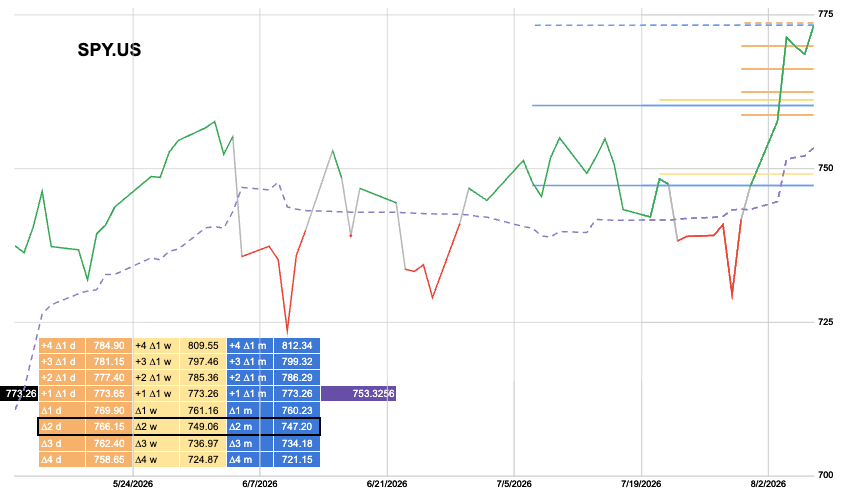
Task: Click the 724.87 weekly value
Action: (203, 460)
